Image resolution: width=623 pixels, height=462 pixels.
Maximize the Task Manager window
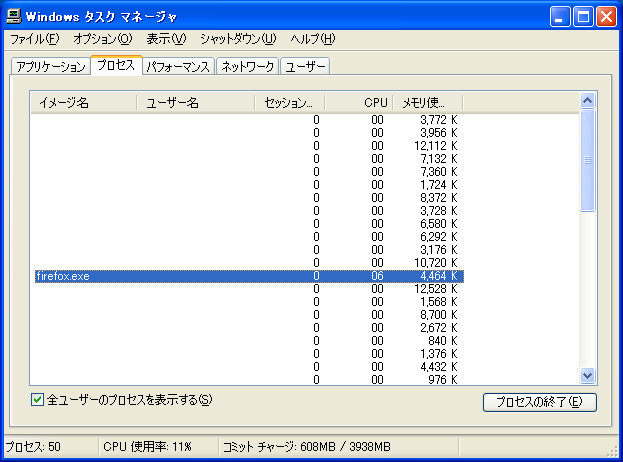click(x=583, y=17)
